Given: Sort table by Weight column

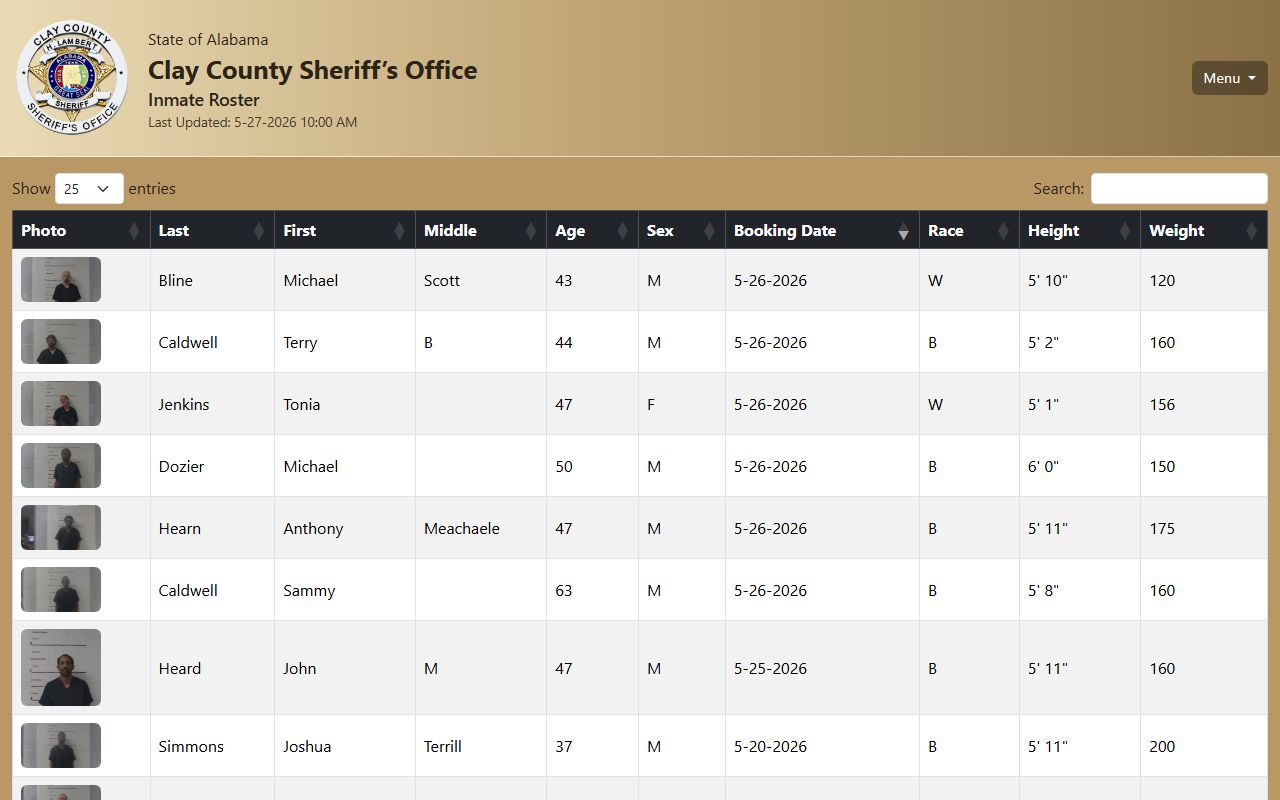Looking at the screenshot, I should (x=1204, y=230).
